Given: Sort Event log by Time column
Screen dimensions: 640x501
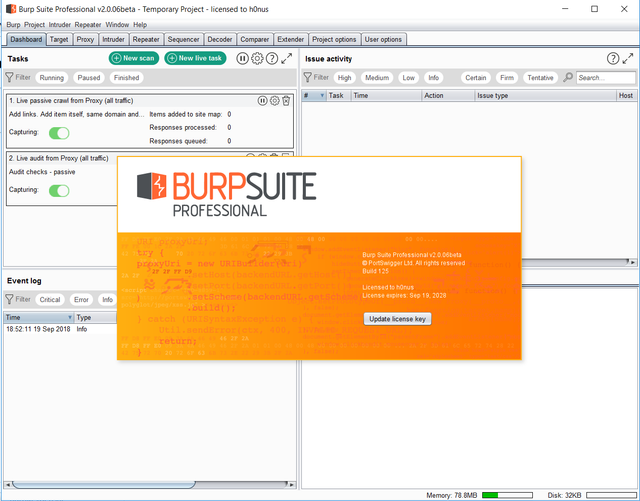Looking at the screenshot, I should click(x=39, y=317).
